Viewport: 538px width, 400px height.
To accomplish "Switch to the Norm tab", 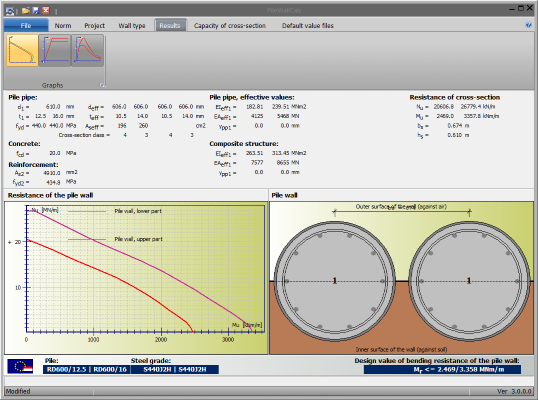I will pos(63,26).
